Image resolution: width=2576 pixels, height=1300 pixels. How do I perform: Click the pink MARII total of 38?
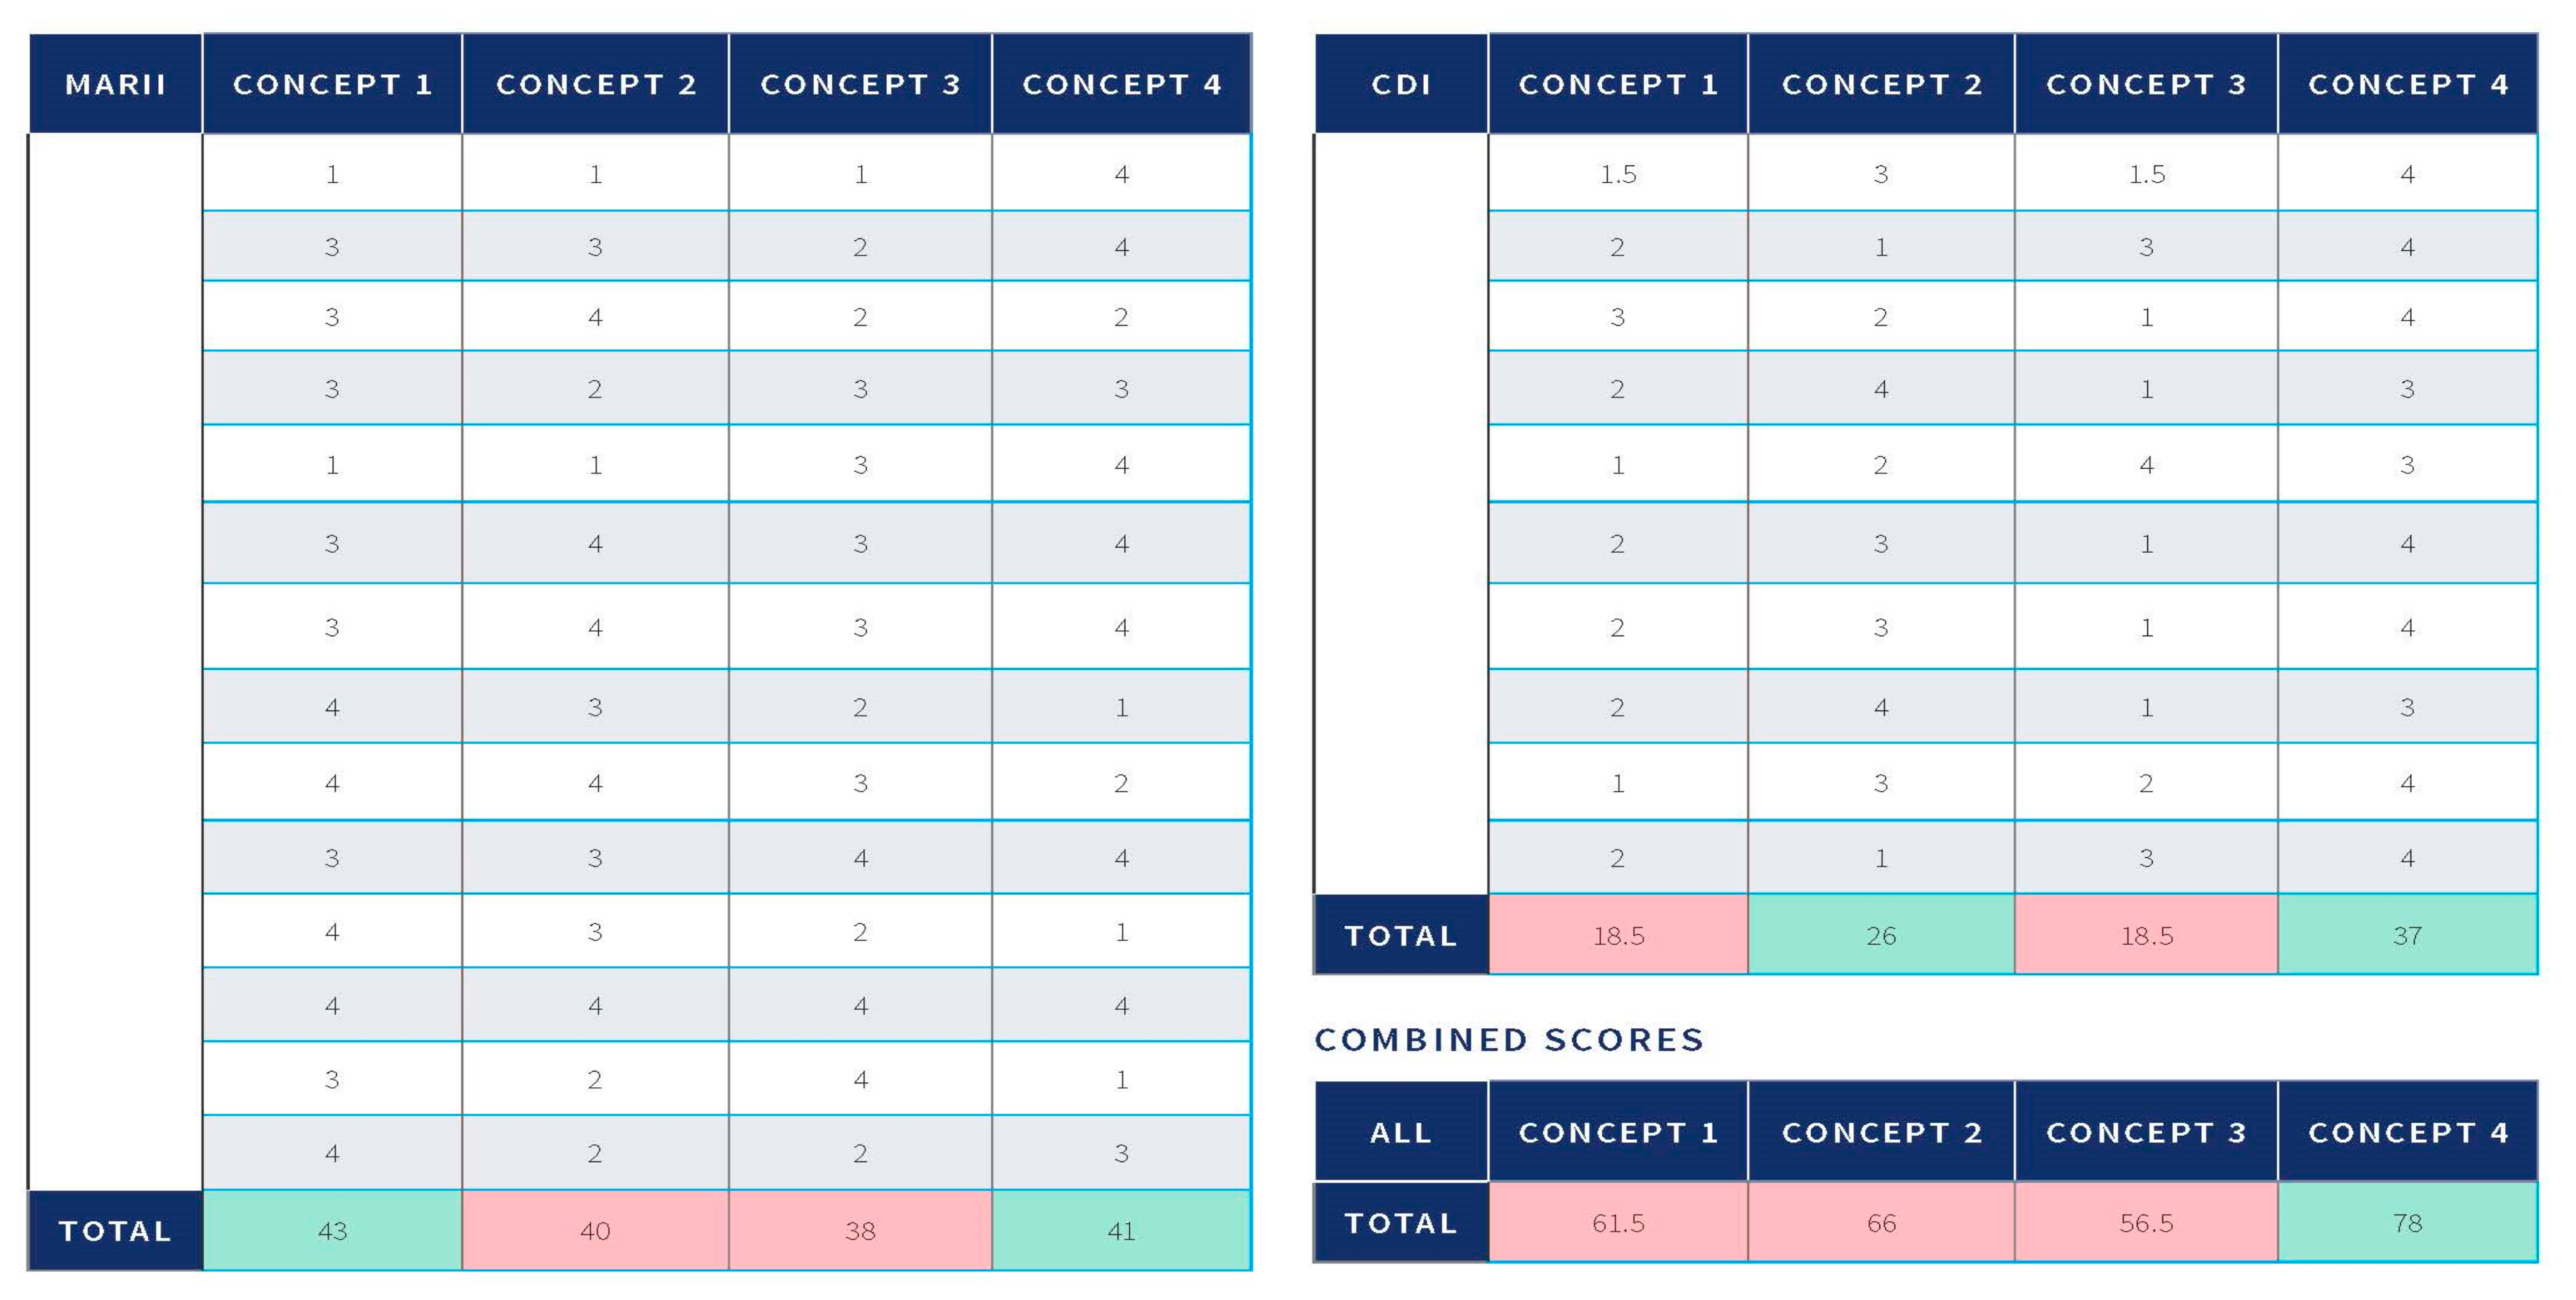860,1230
